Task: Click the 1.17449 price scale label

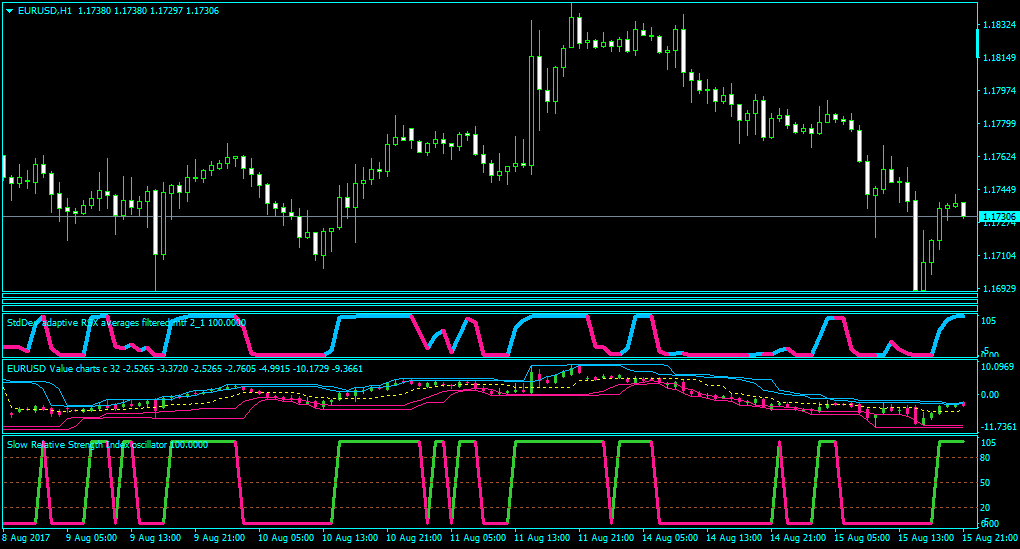Action: pyautogui.click(x=999, y=190)
